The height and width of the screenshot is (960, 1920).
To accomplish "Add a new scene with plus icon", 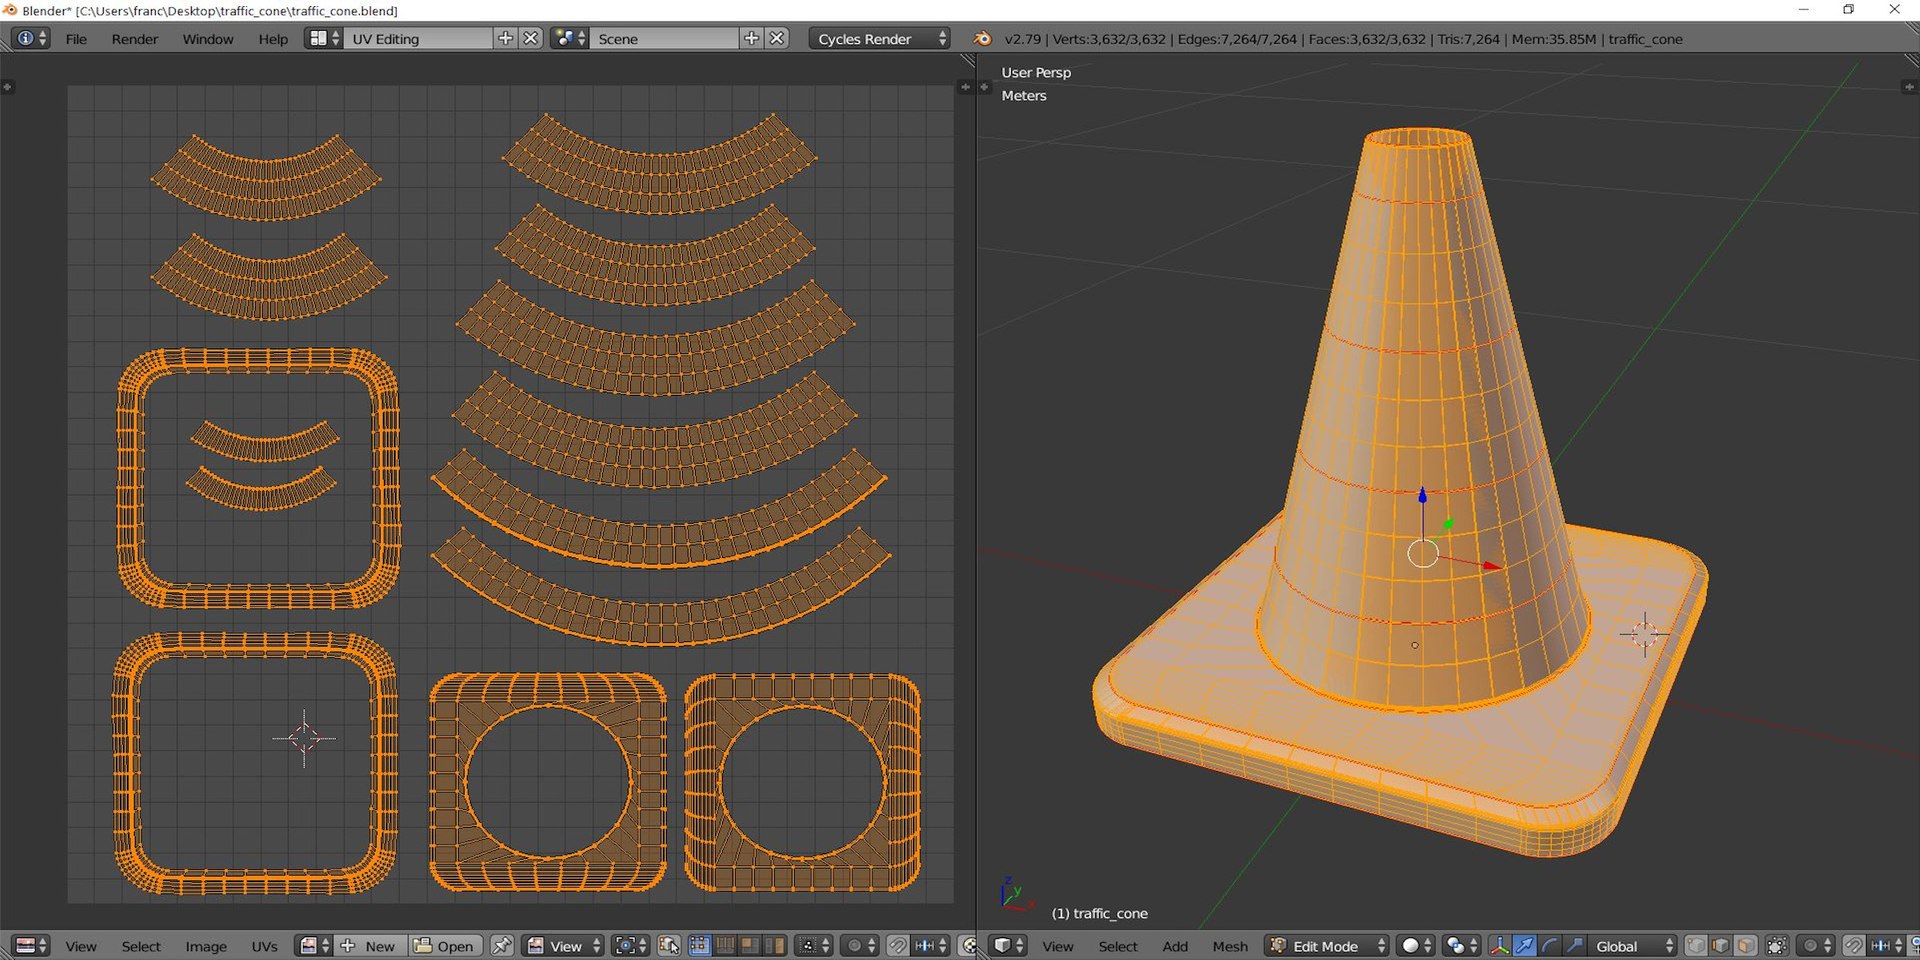I will tap(752, 38).
